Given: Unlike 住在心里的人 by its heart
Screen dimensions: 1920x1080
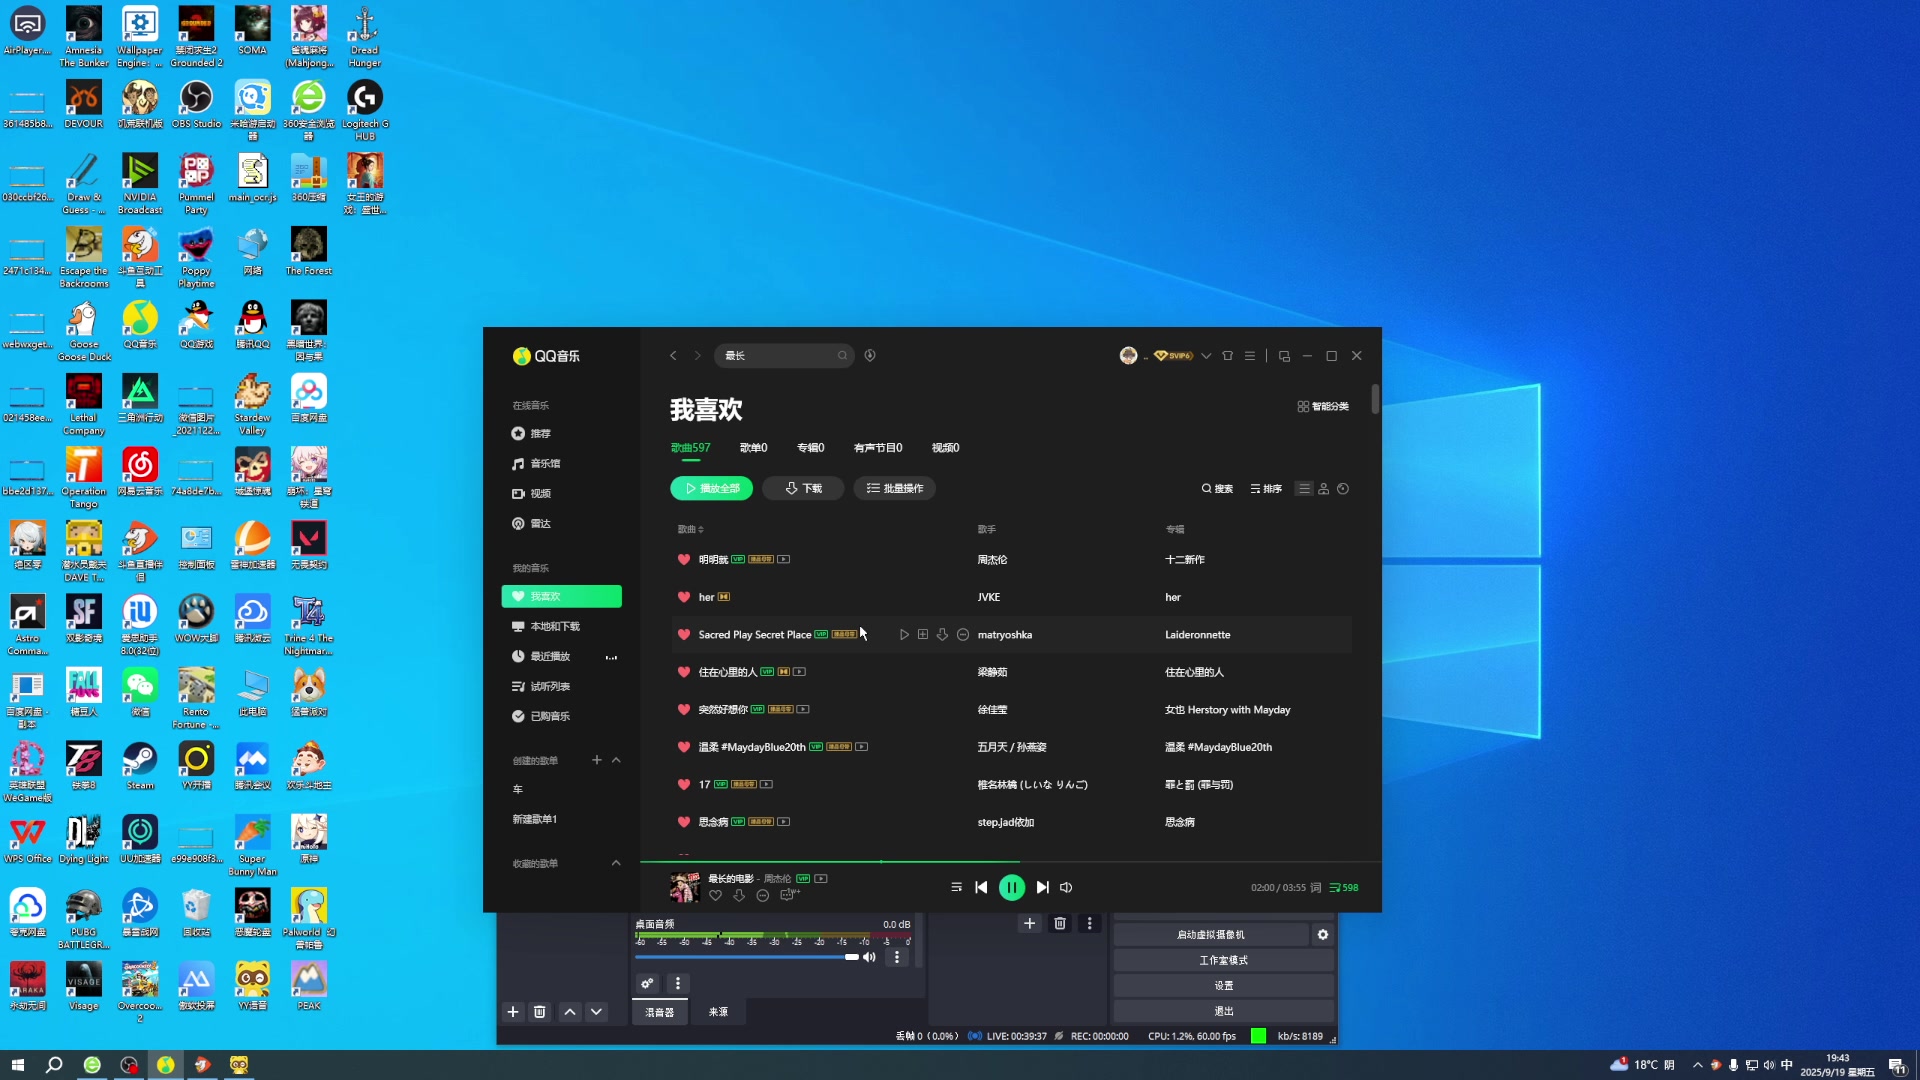Looking at the screenshot, I should pyautogui.click(x=684, y=672).
